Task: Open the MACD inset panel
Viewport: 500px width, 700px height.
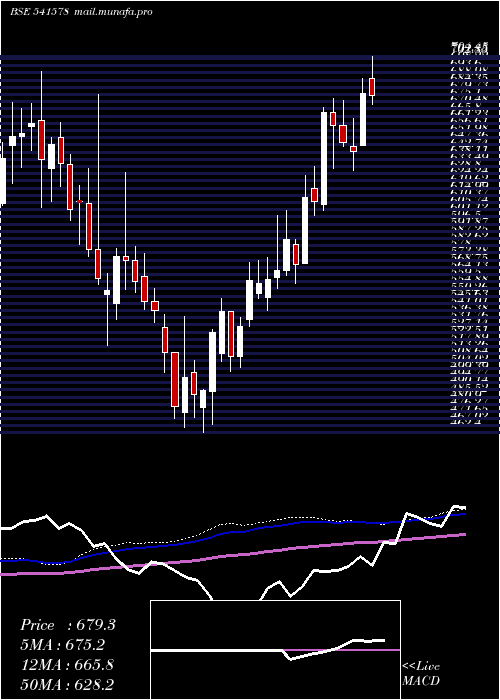Action: tap(275, 650)
